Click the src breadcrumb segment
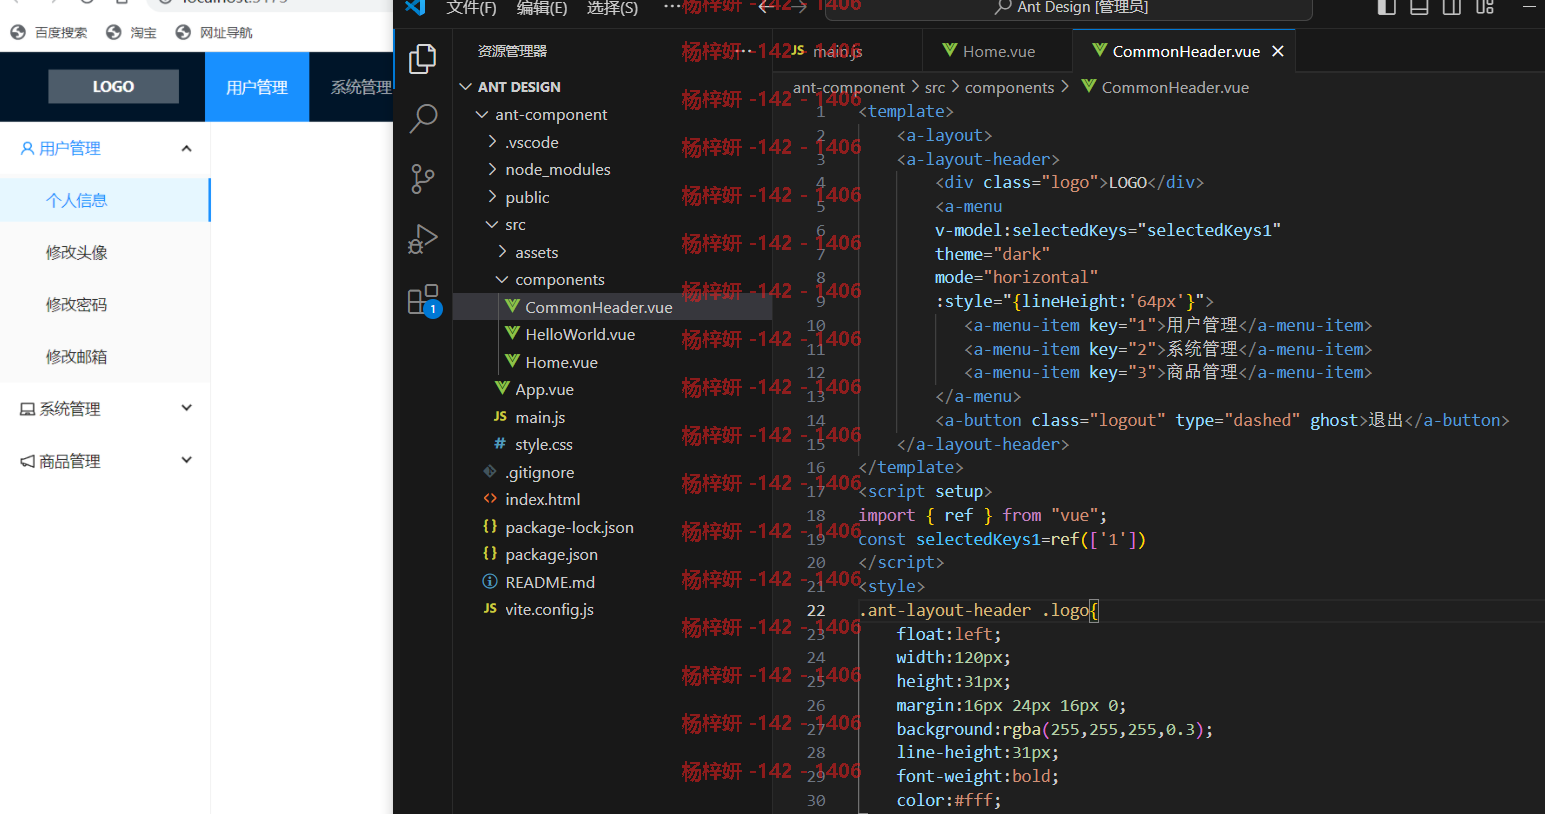The width and height of the screenshot is (1545, 814). point(935,87)
